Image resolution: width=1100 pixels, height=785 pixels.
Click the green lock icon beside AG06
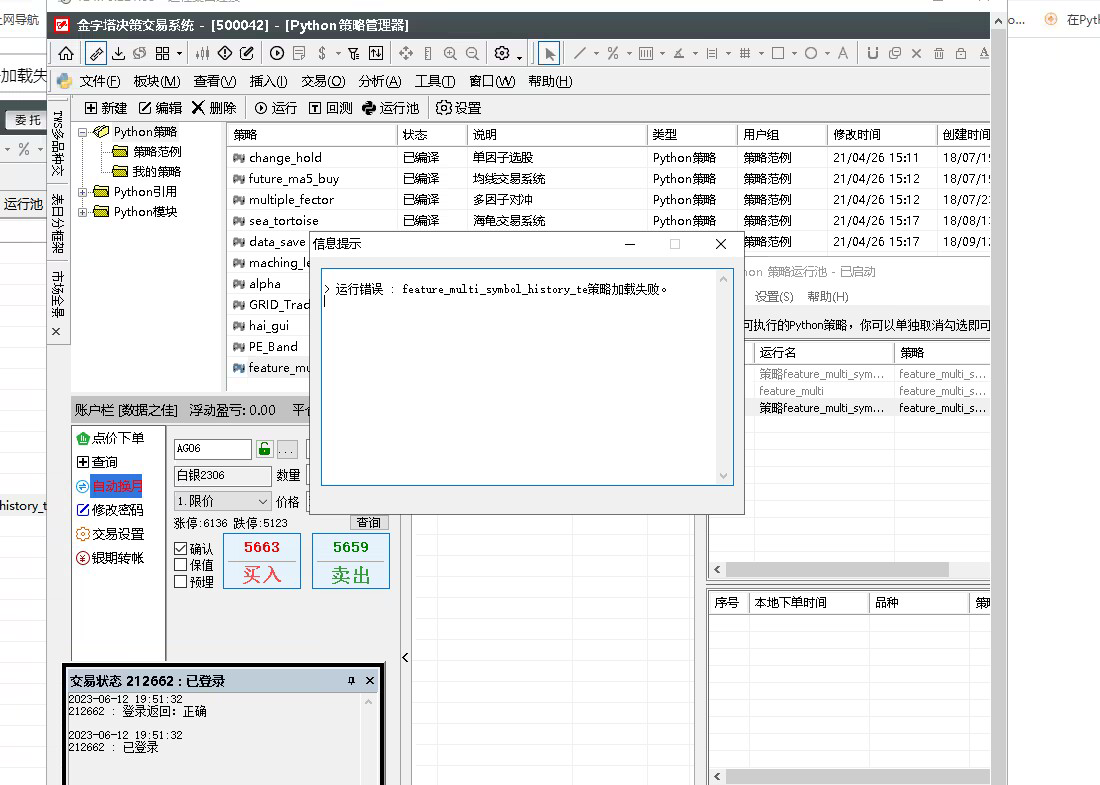coord(264,449)
